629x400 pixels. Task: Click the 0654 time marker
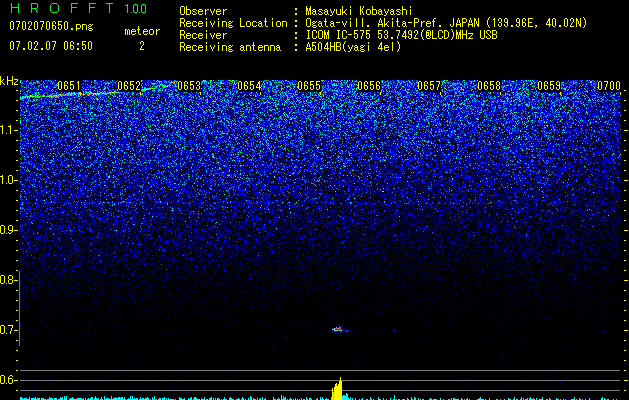pyautogui.click(x=249, y=86)
